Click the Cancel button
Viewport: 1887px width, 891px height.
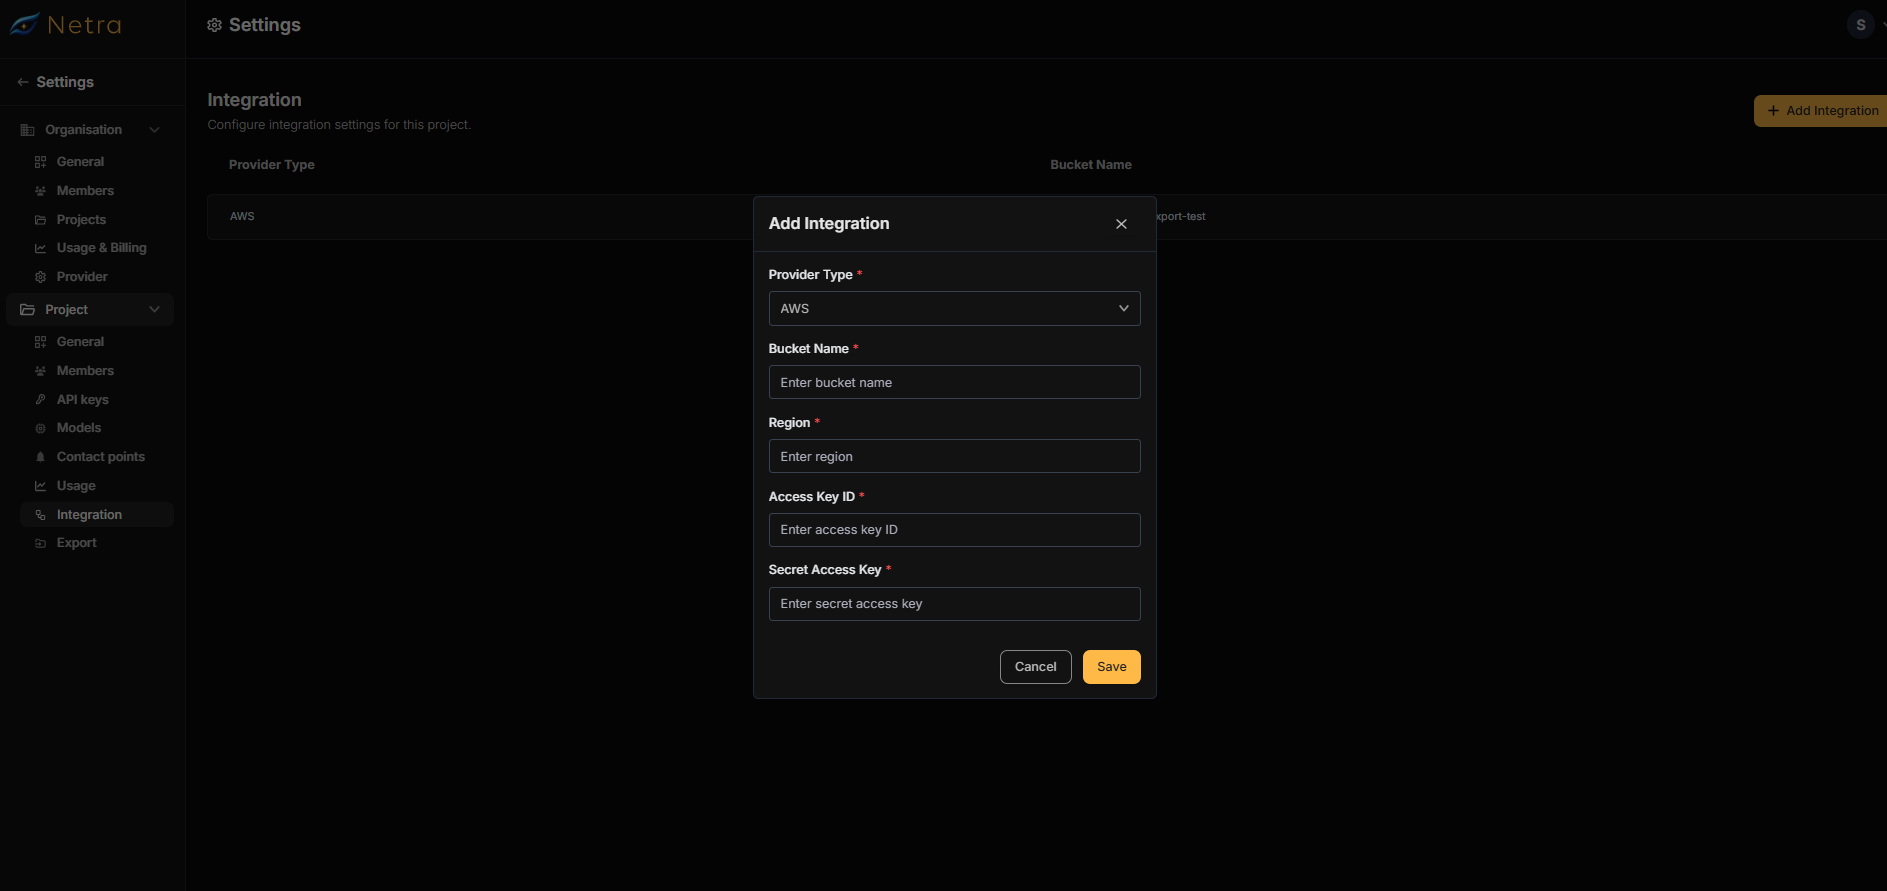(1035, 667)
